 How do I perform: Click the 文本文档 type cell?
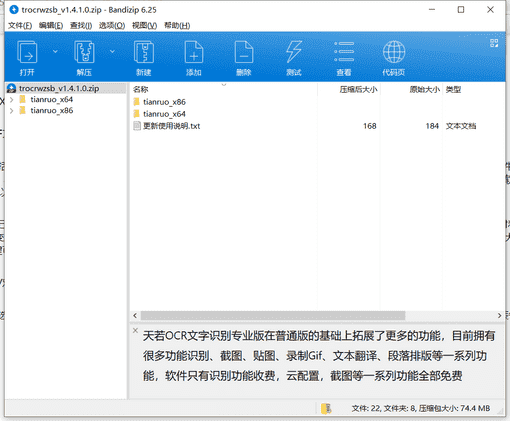pos(461,126)
